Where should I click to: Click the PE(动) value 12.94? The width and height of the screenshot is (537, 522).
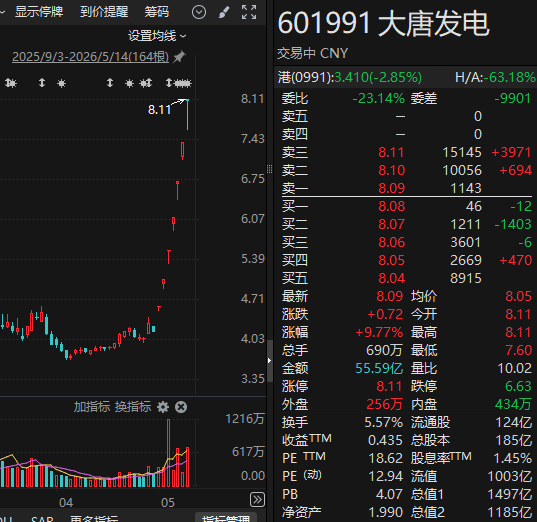[386, 476]
